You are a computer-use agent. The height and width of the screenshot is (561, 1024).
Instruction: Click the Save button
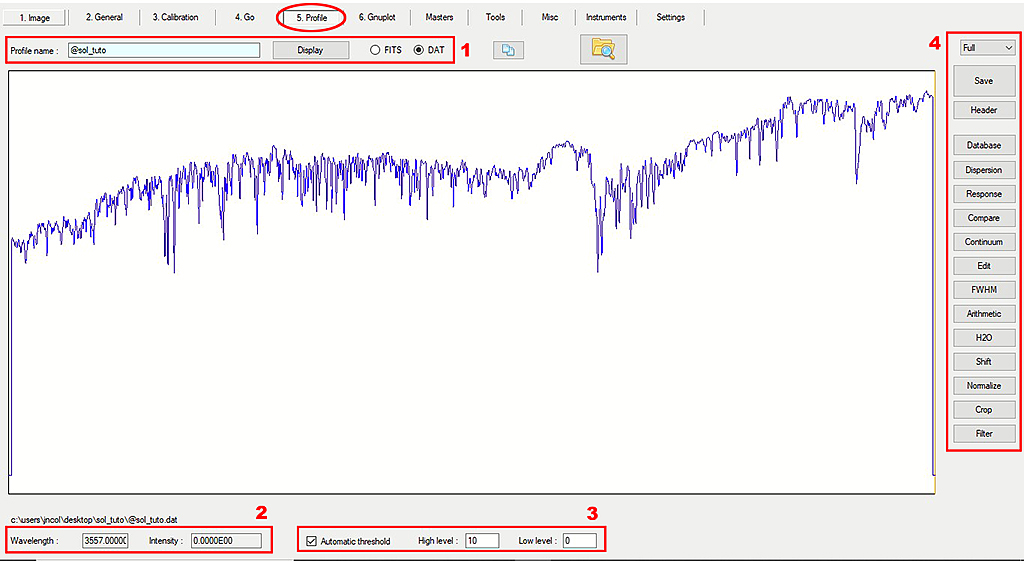click(984, 81)
